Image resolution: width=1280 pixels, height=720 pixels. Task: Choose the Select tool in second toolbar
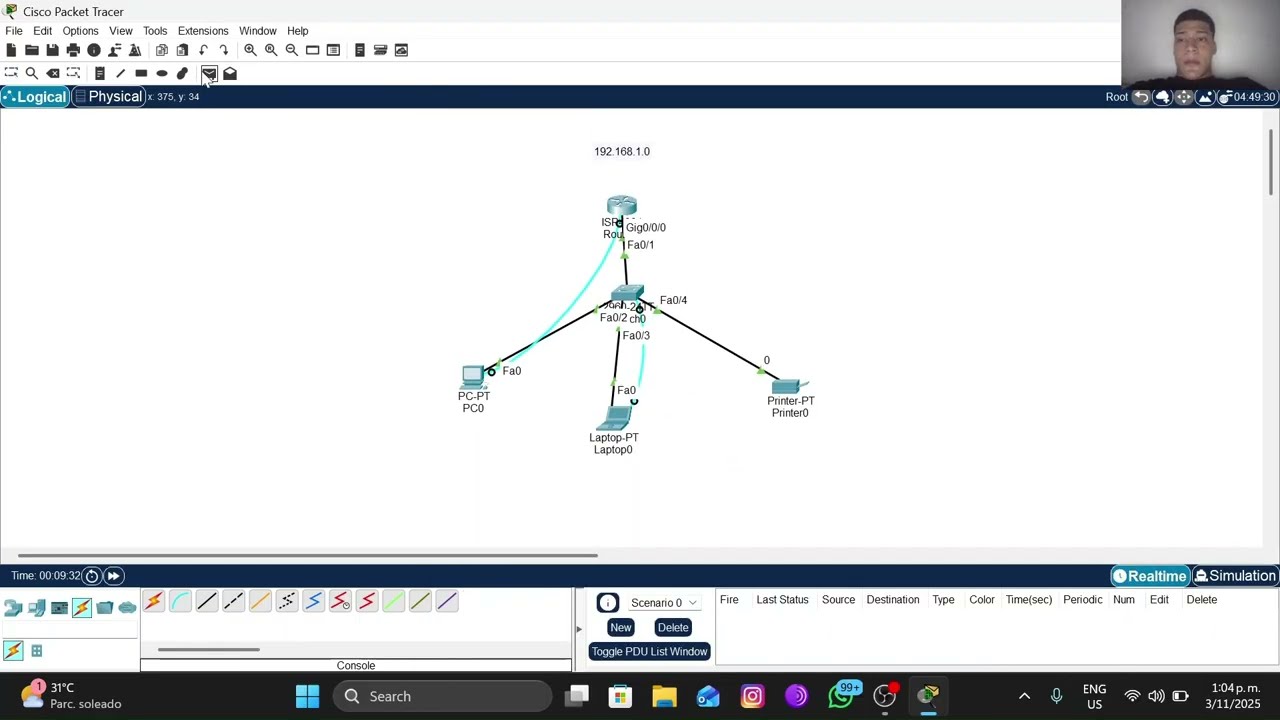11,73
